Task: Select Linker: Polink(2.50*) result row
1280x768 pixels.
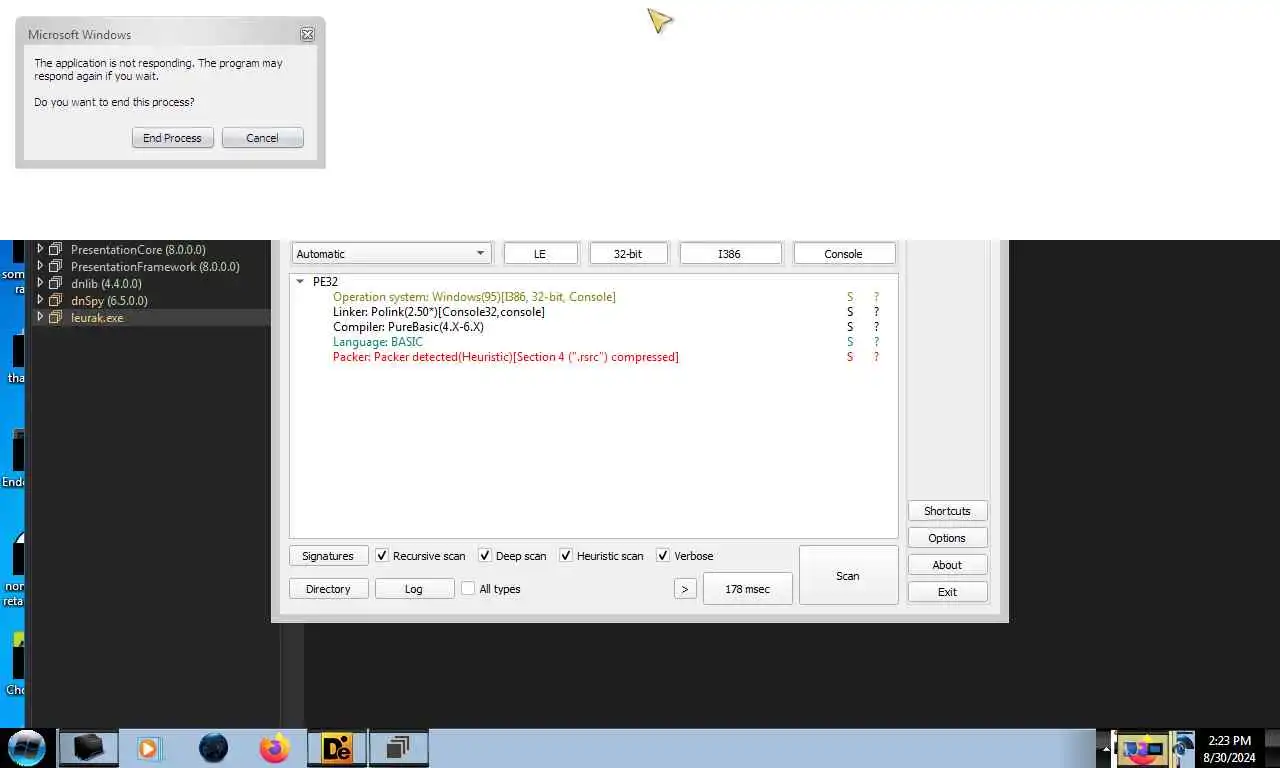Action: 439,312
